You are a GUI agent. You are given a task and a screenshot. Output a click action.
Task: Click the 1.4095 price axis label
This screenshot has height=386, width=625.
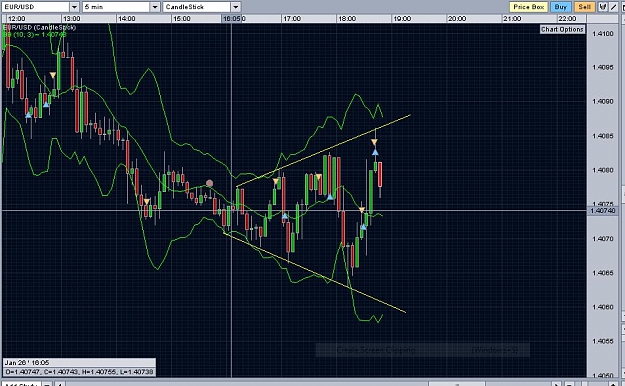(x=603, y=67)
